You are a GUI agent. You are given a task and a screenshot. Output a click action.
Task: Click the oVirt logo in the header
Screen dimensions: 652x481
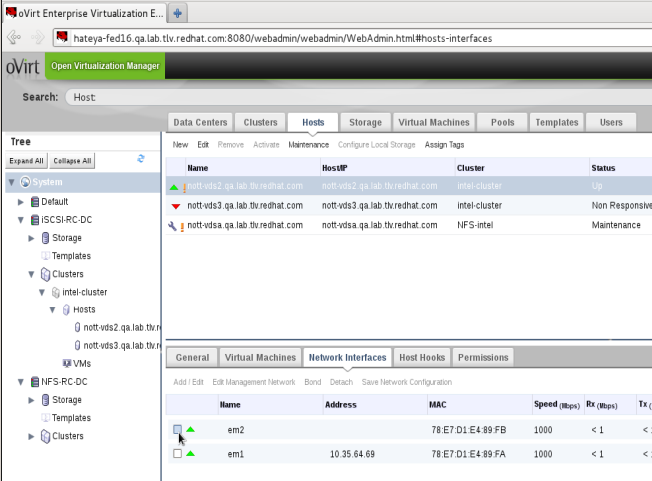click(22, 67)
